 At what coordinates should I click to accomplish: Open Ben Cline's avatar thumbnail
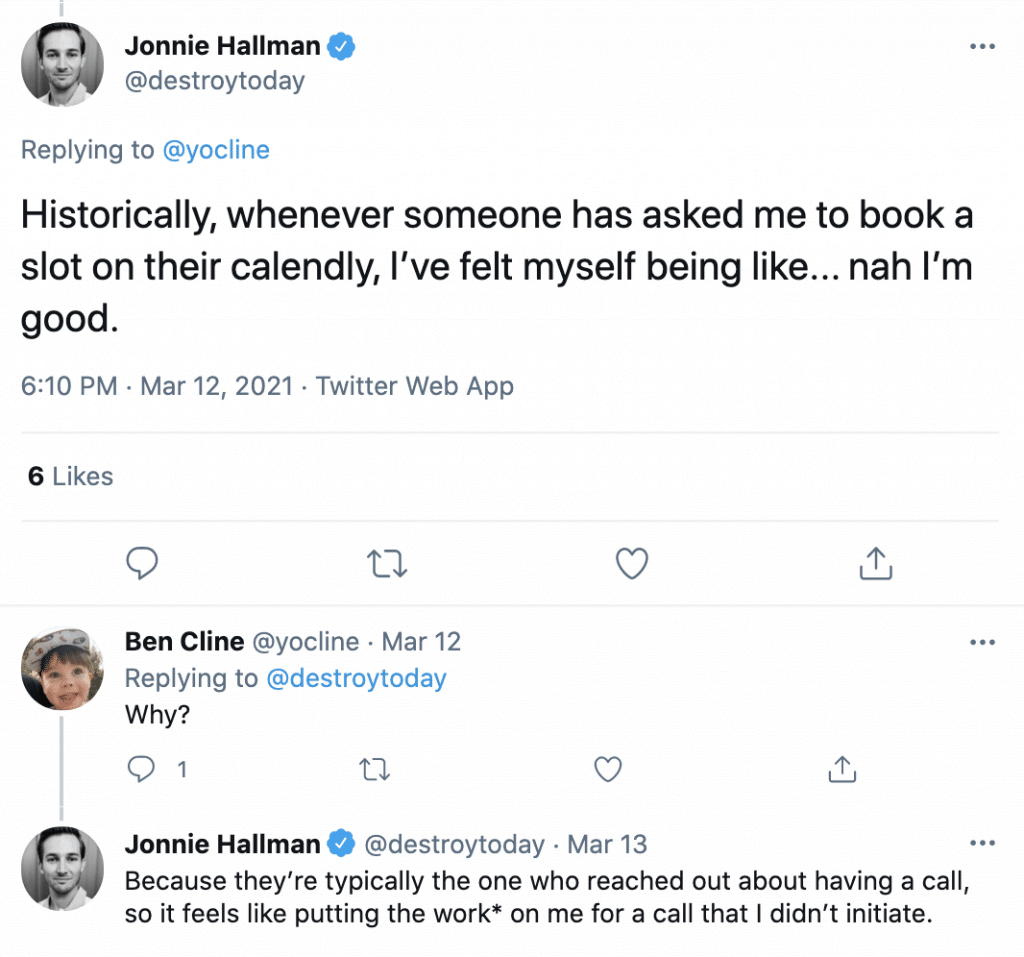[x=63, y=668]
